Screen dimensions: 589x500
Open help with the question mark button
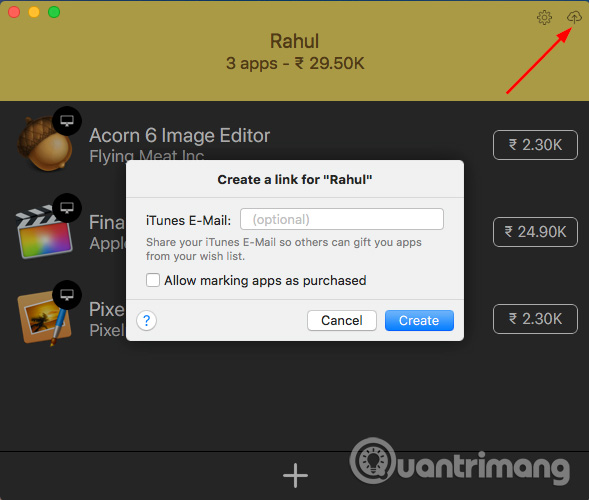(x=146, y=320)
